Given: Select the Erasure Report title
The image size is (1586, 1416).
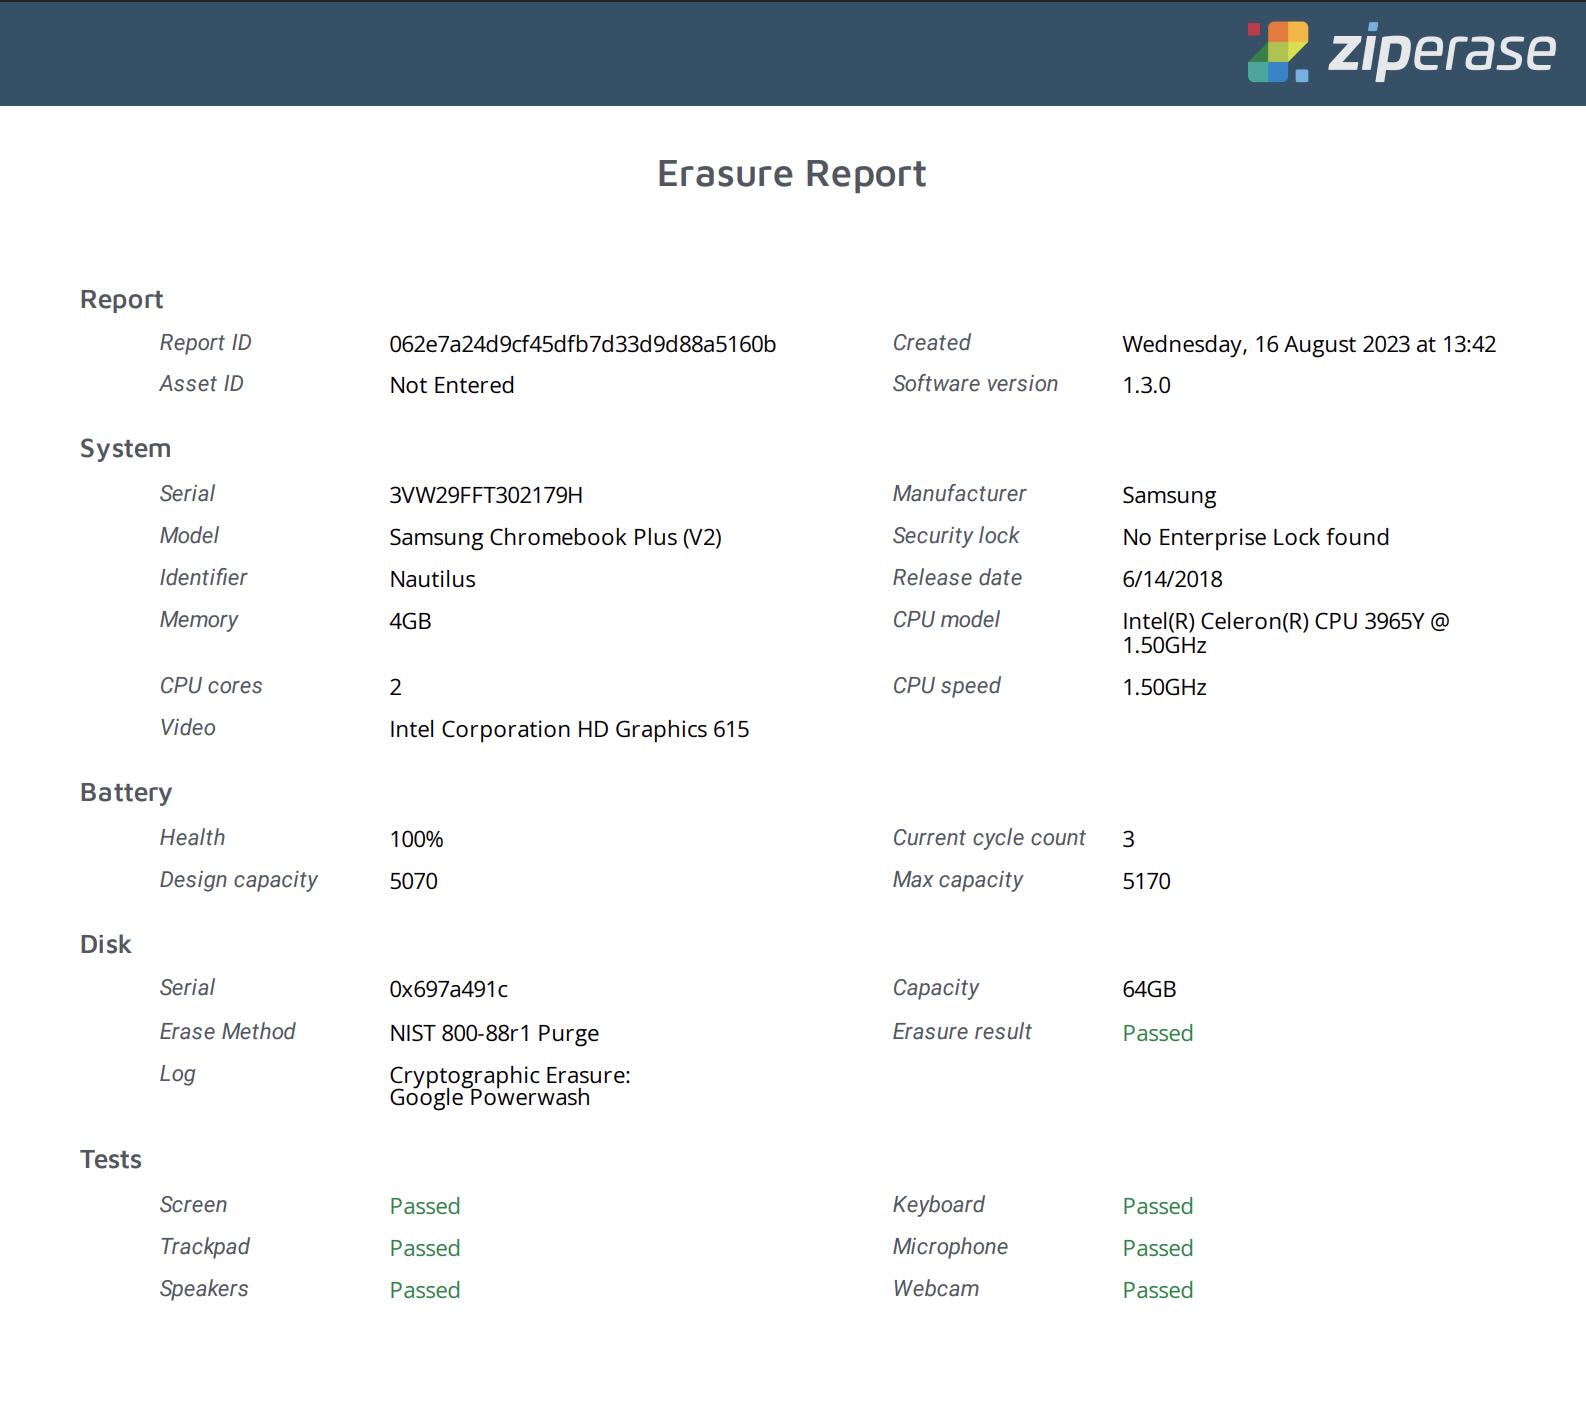Looking at the screenshot, I should pyautogui.click(x=792, y=173).
